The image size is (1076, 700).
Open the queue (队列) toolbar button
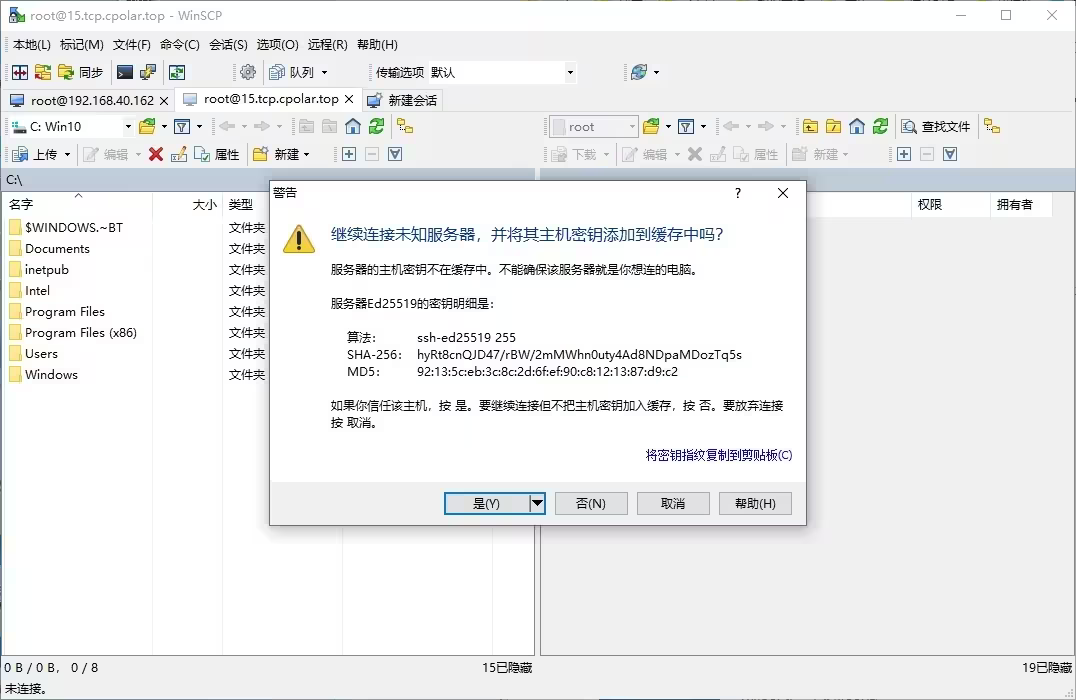click(292, 72)
